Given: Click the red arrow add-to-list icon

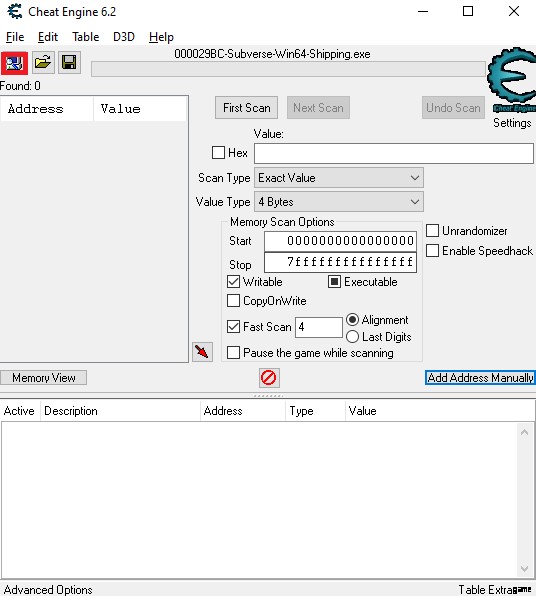Looking at the screenshot, I should (202, 352).
